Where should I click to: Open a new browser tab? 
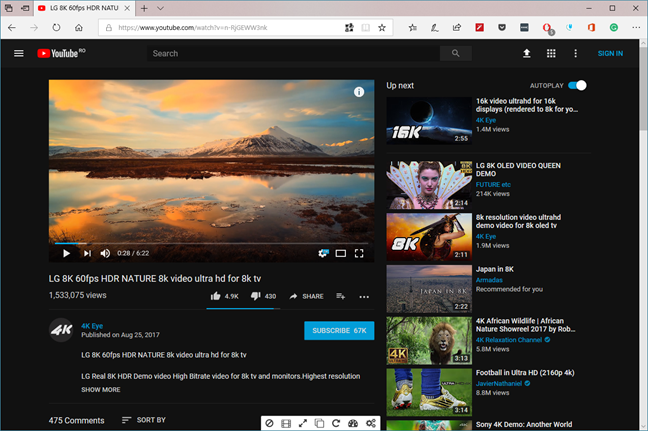tap(144, 8)
